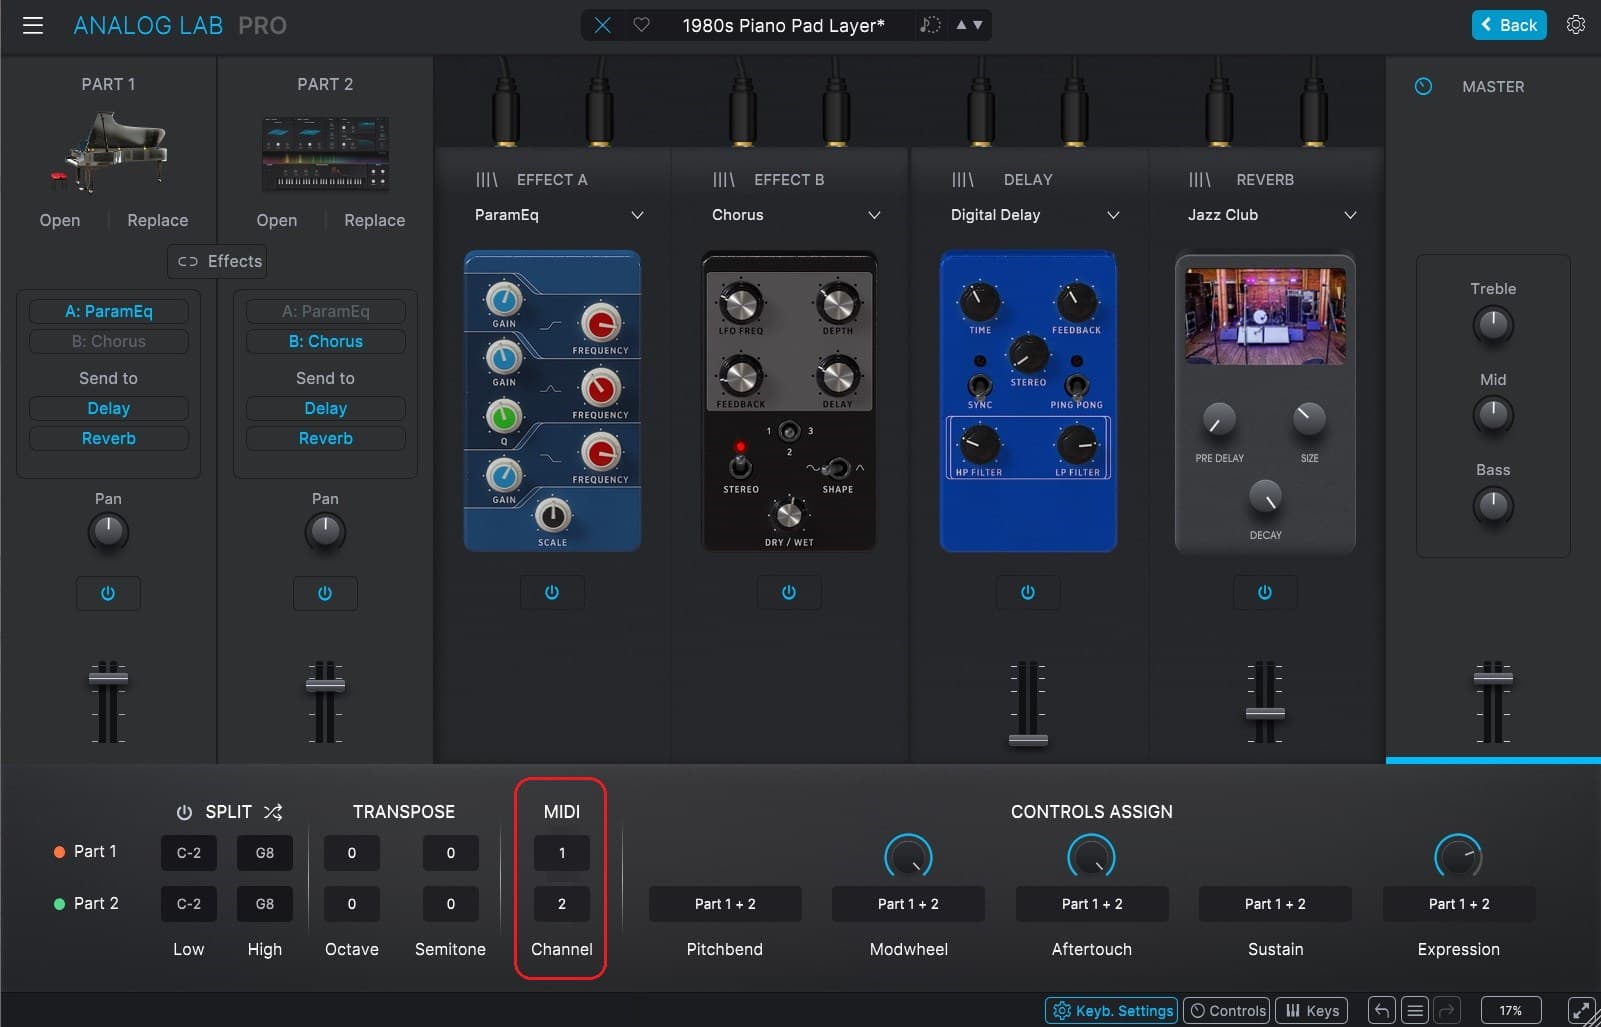Viewport: 1601px width, 1027px height.
Task: Click the resize icon in bottom corner
Action: coord(1580,1010)
